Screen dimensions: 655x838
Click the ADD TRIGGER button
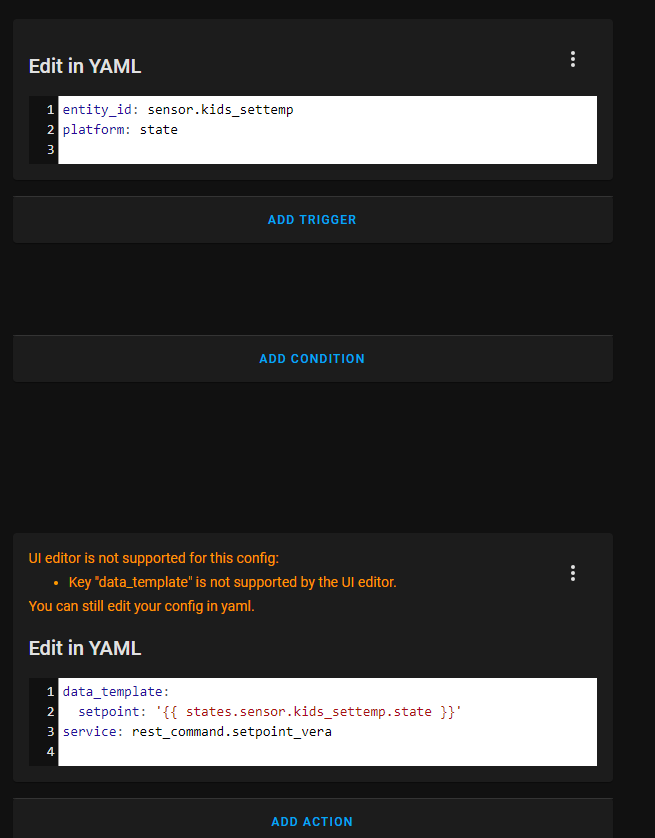[x=312, y=220]
